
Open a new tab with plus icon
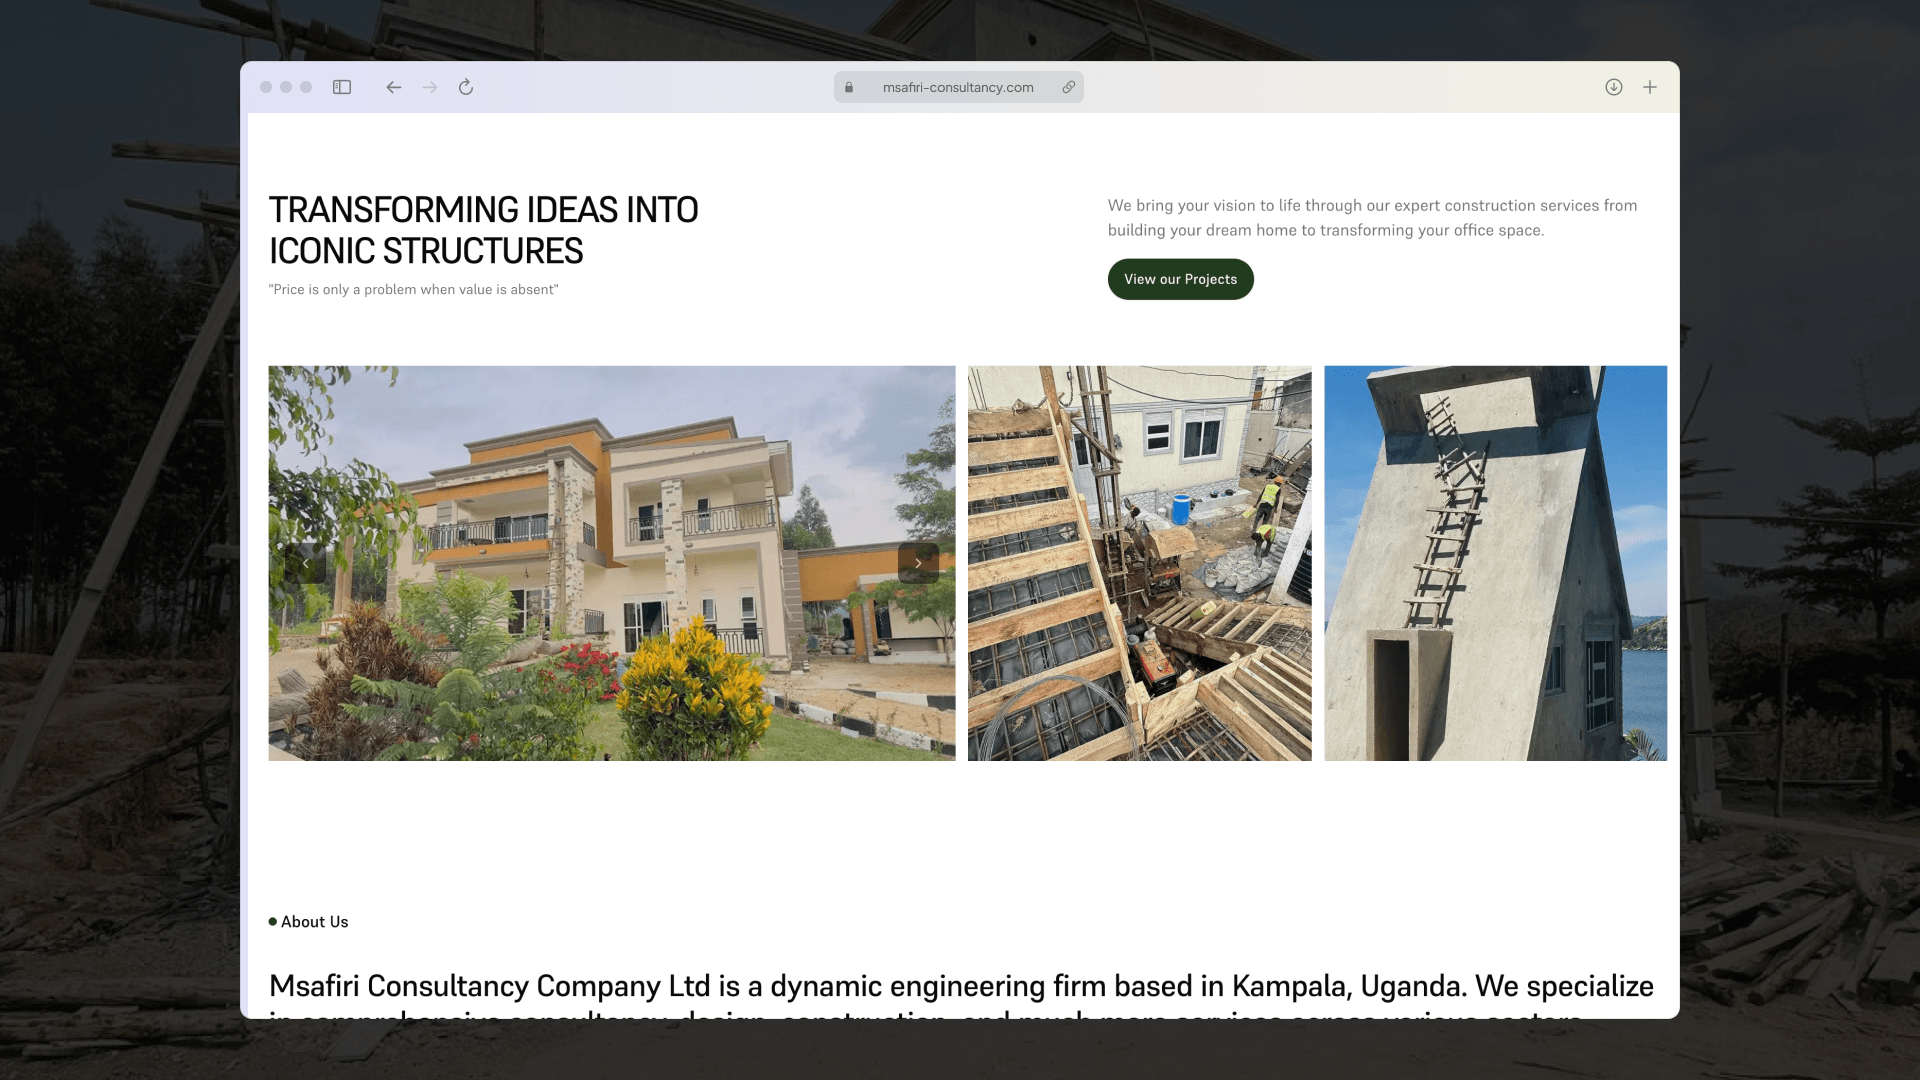tap(1650, 87)
